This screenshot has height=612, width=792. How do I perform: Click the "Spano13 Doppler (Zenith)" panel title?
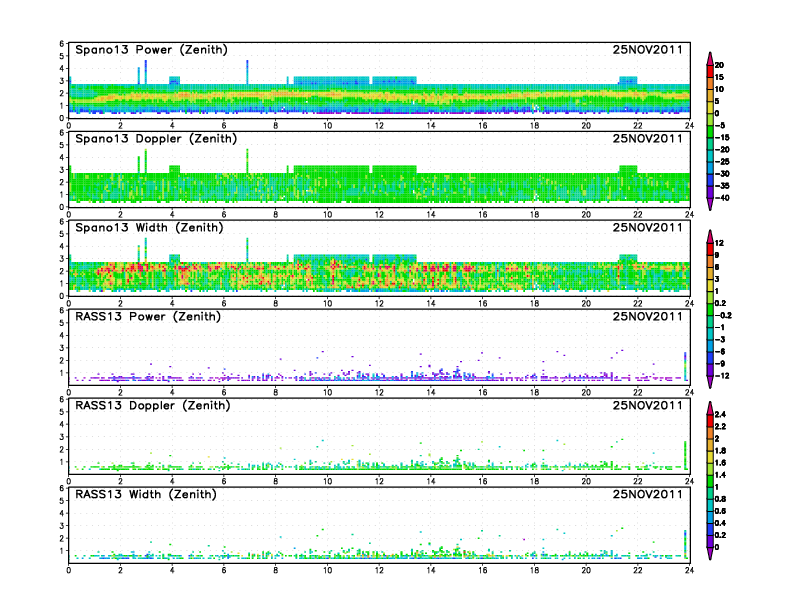(156, 139)
